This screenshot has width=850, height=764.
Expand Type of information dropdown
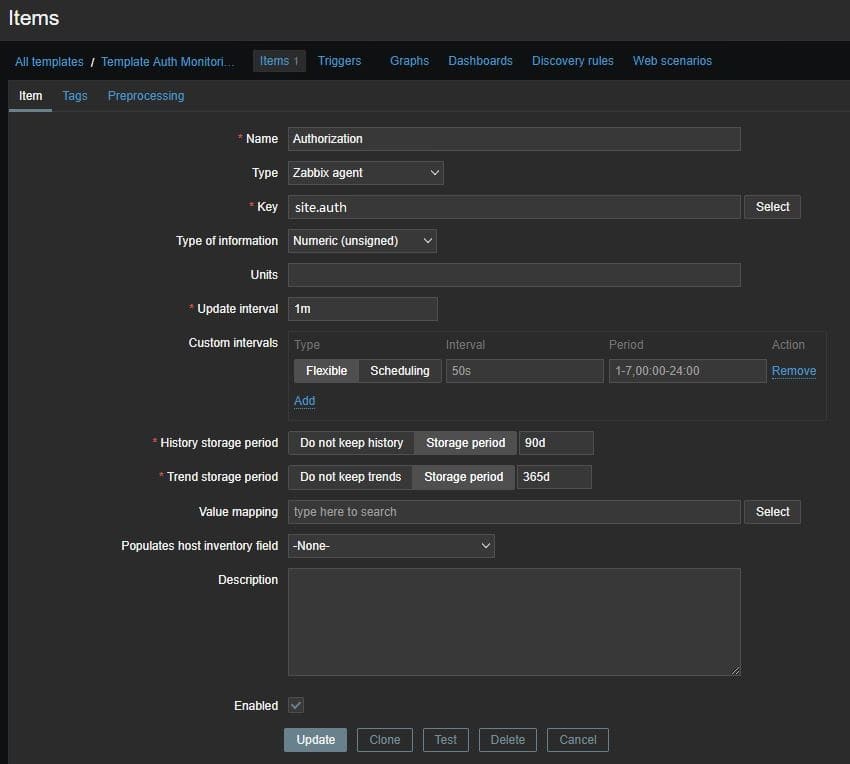pos(362,241)
